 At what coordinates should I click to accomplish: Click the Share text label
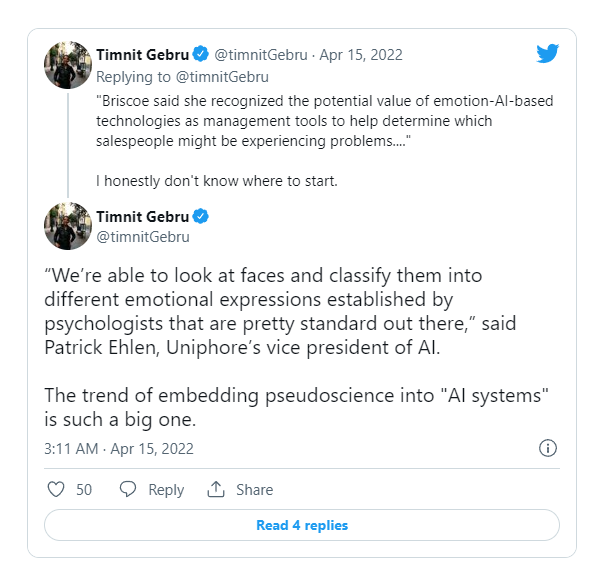[x=254, y=489]
